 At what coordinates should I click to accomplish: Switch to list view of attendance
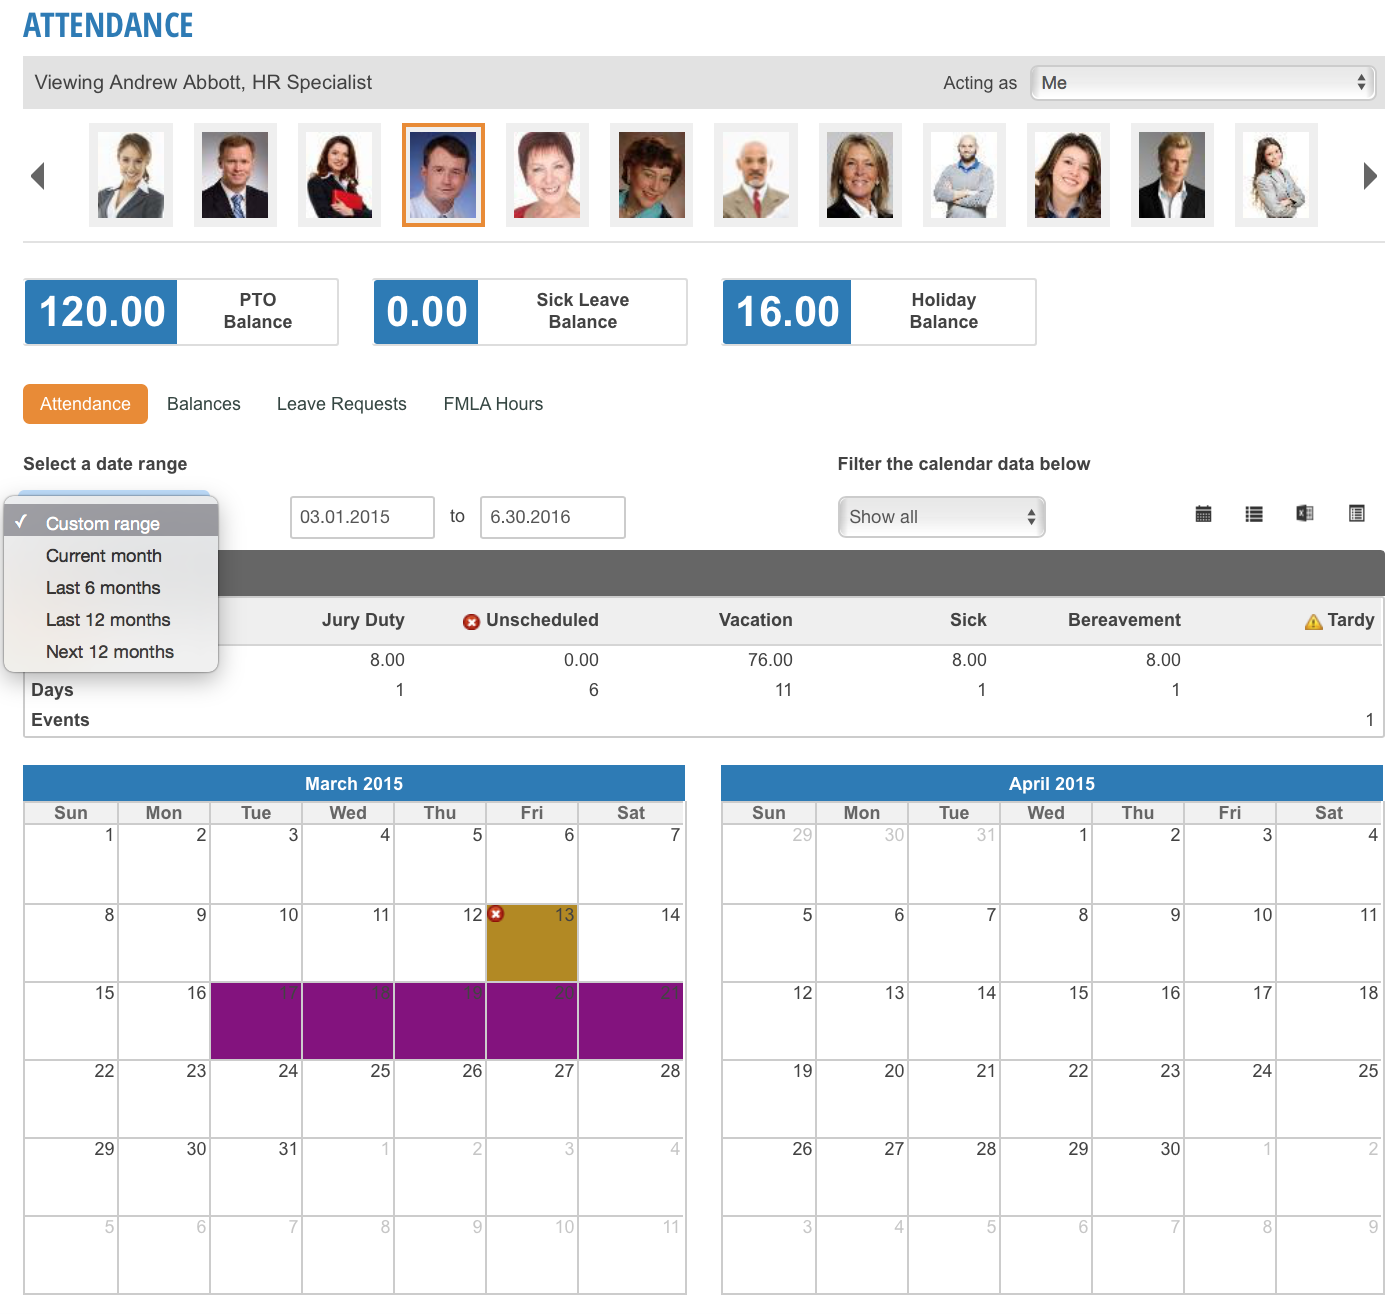[1254, 514]
